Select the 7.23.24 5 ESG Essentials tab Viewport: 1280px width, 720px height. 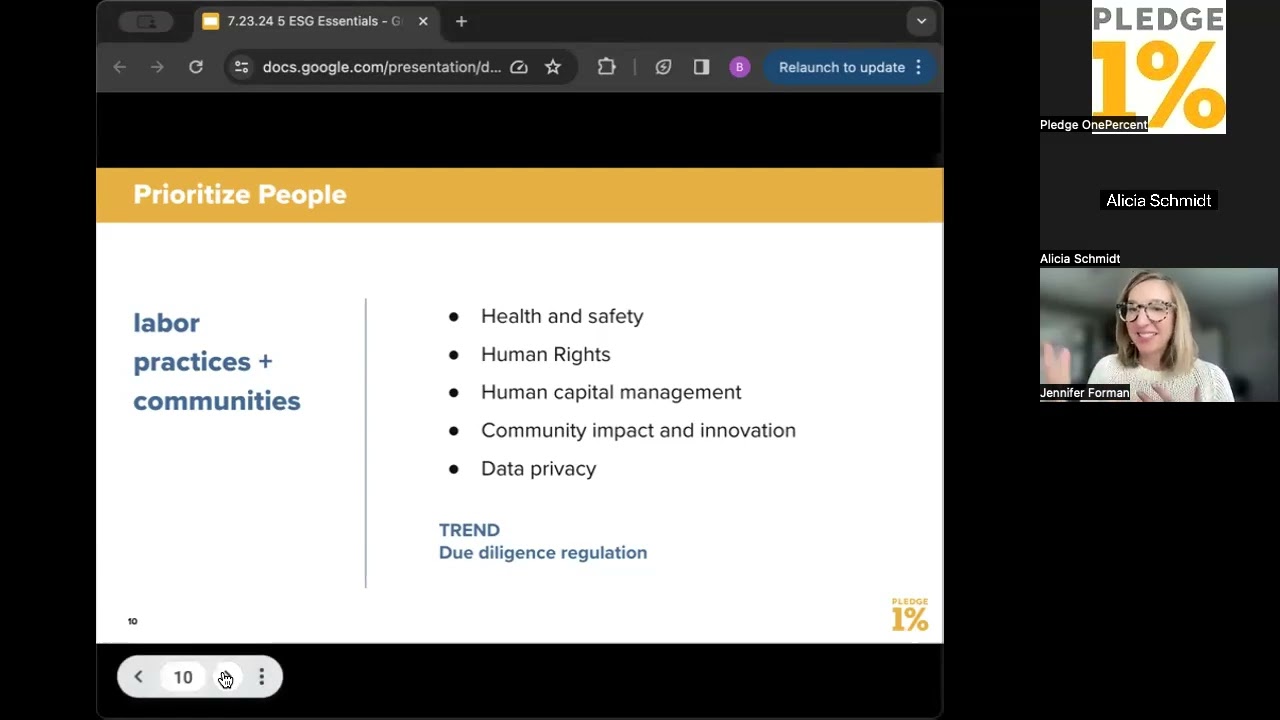[315, 21]
